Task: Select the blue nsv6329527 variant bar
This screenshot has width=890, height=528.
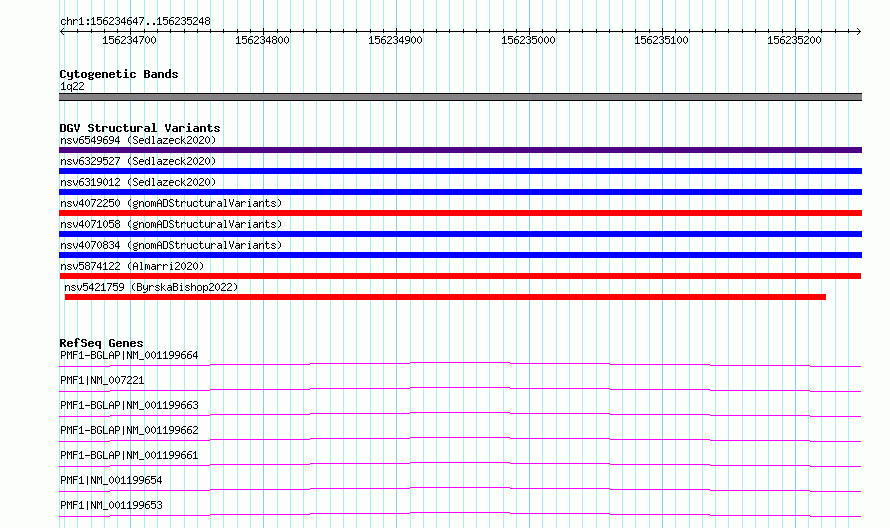Action: click(460, 171)
